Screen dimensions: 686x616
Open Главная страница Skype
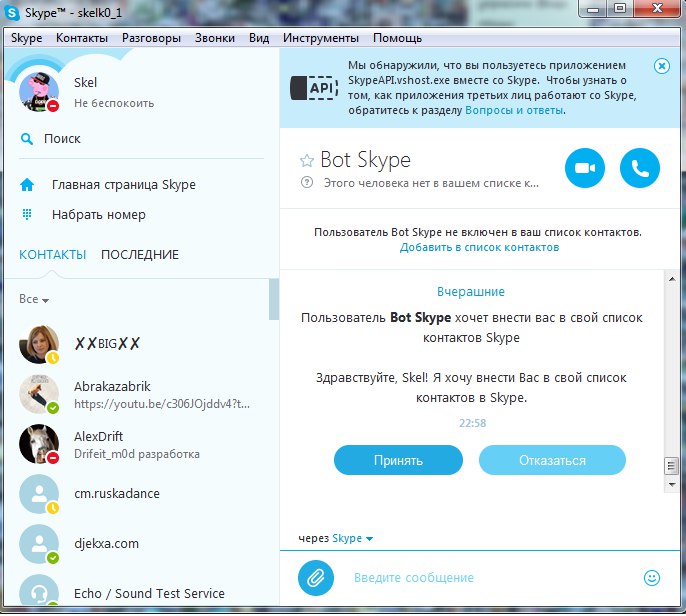point(124,185)
